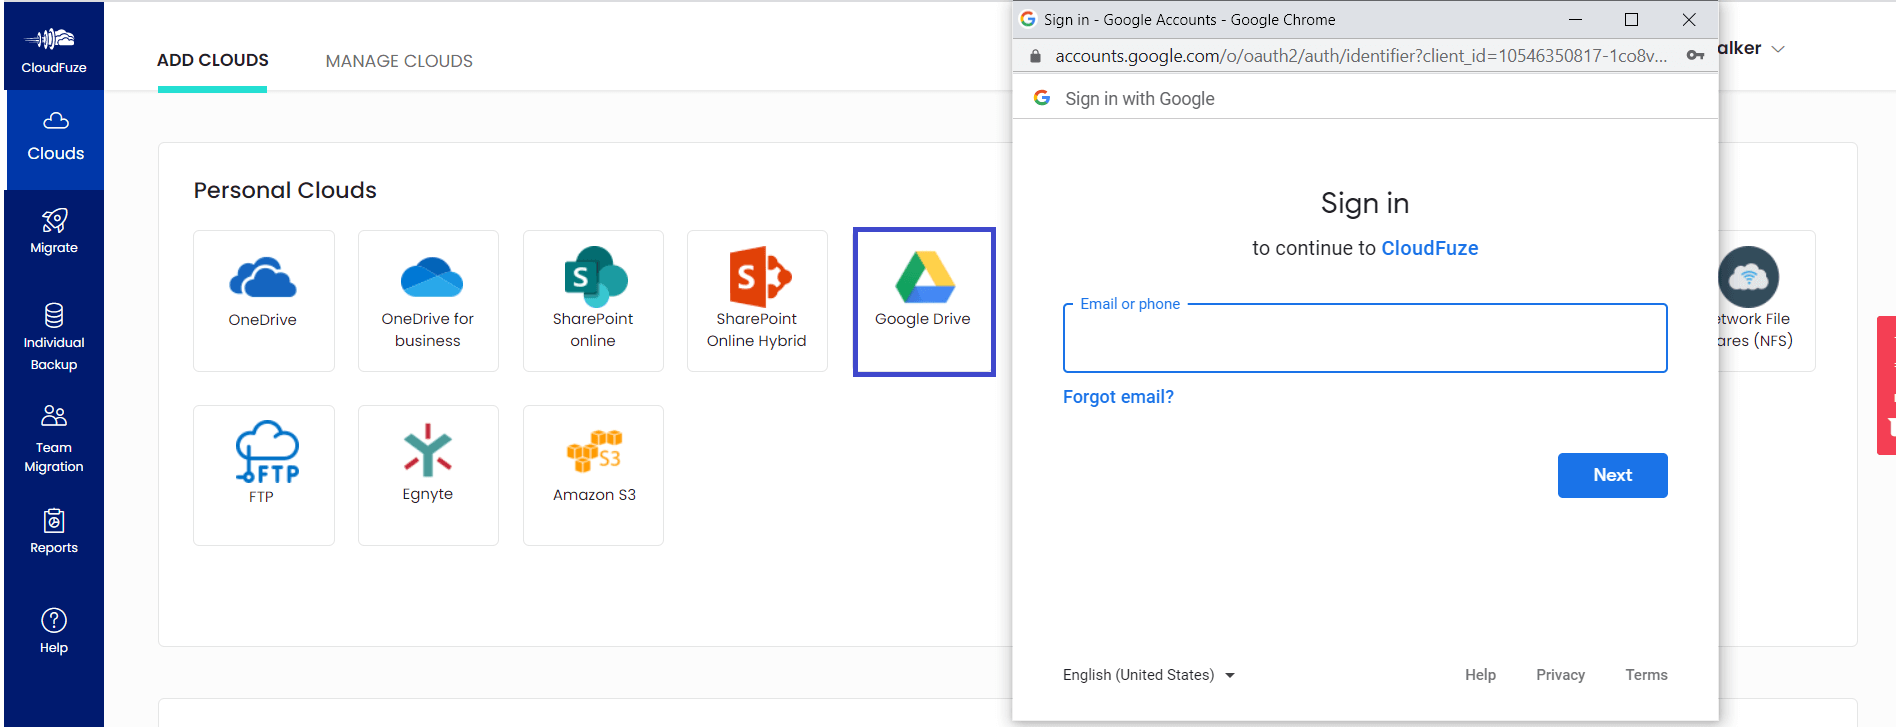Click the CloudFuze logo in sidebar
1900x727 pixels.
pos(54,50)
